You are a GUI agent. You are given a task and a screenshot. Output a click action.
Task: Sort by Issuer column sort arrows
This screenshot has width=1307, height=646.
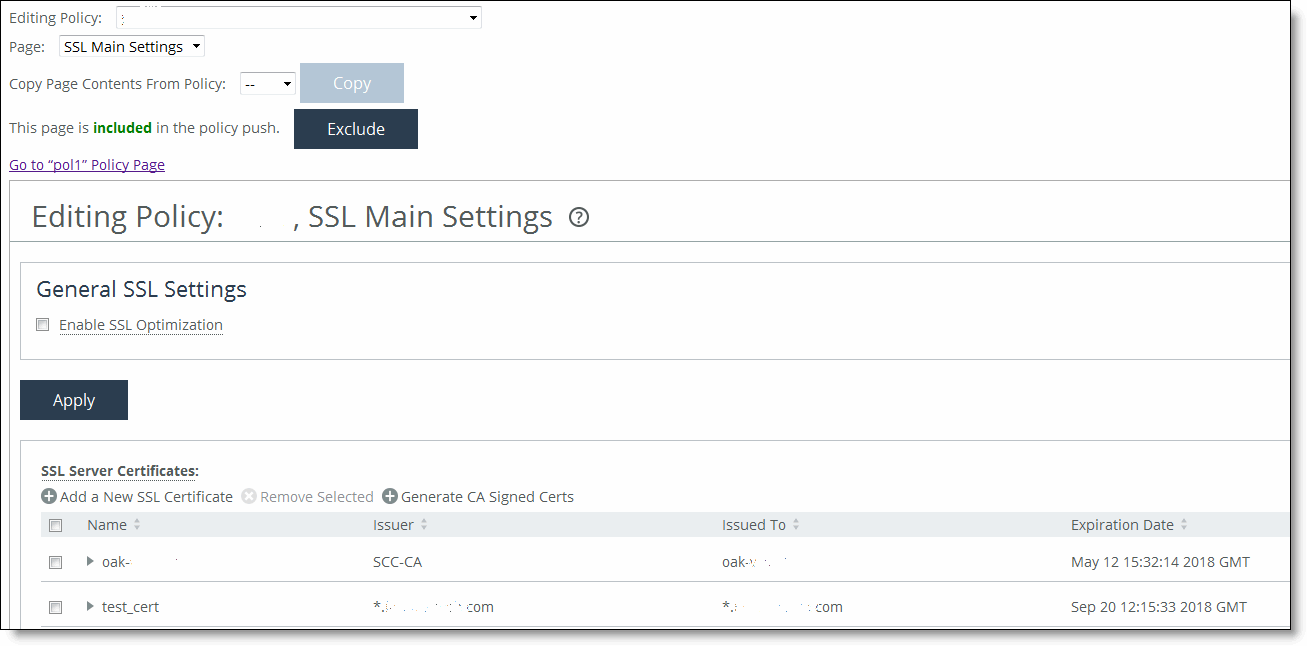[424, 525]
